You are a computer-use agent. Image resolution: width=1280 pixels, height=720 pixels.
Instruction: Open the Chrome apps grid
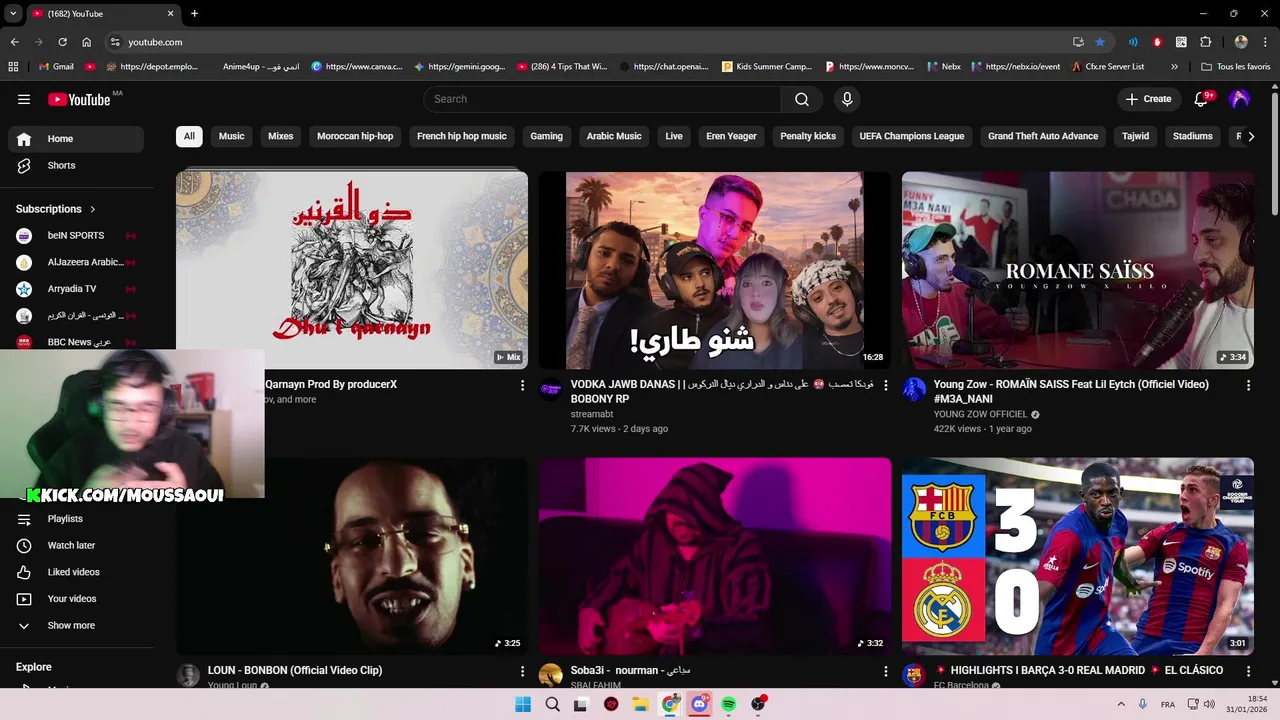point(13,67)
